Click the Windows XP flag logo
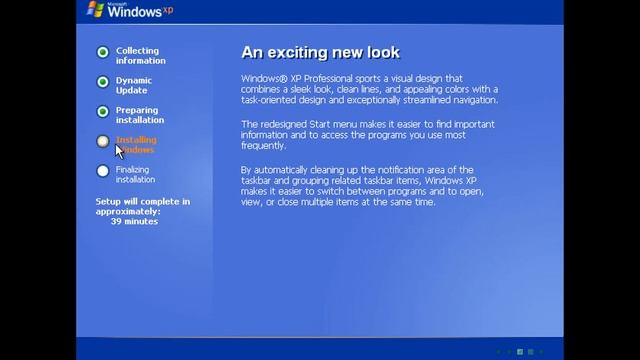Image resolution: width=640 pixels, height=360 pixels. click(96, 9)
